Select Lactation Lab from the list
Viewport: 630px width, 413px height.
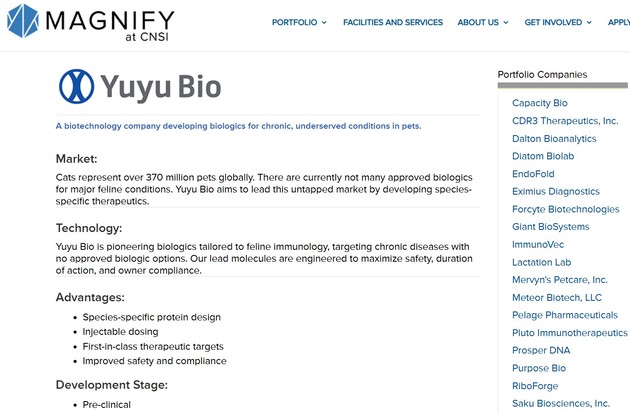coord(541,262)
